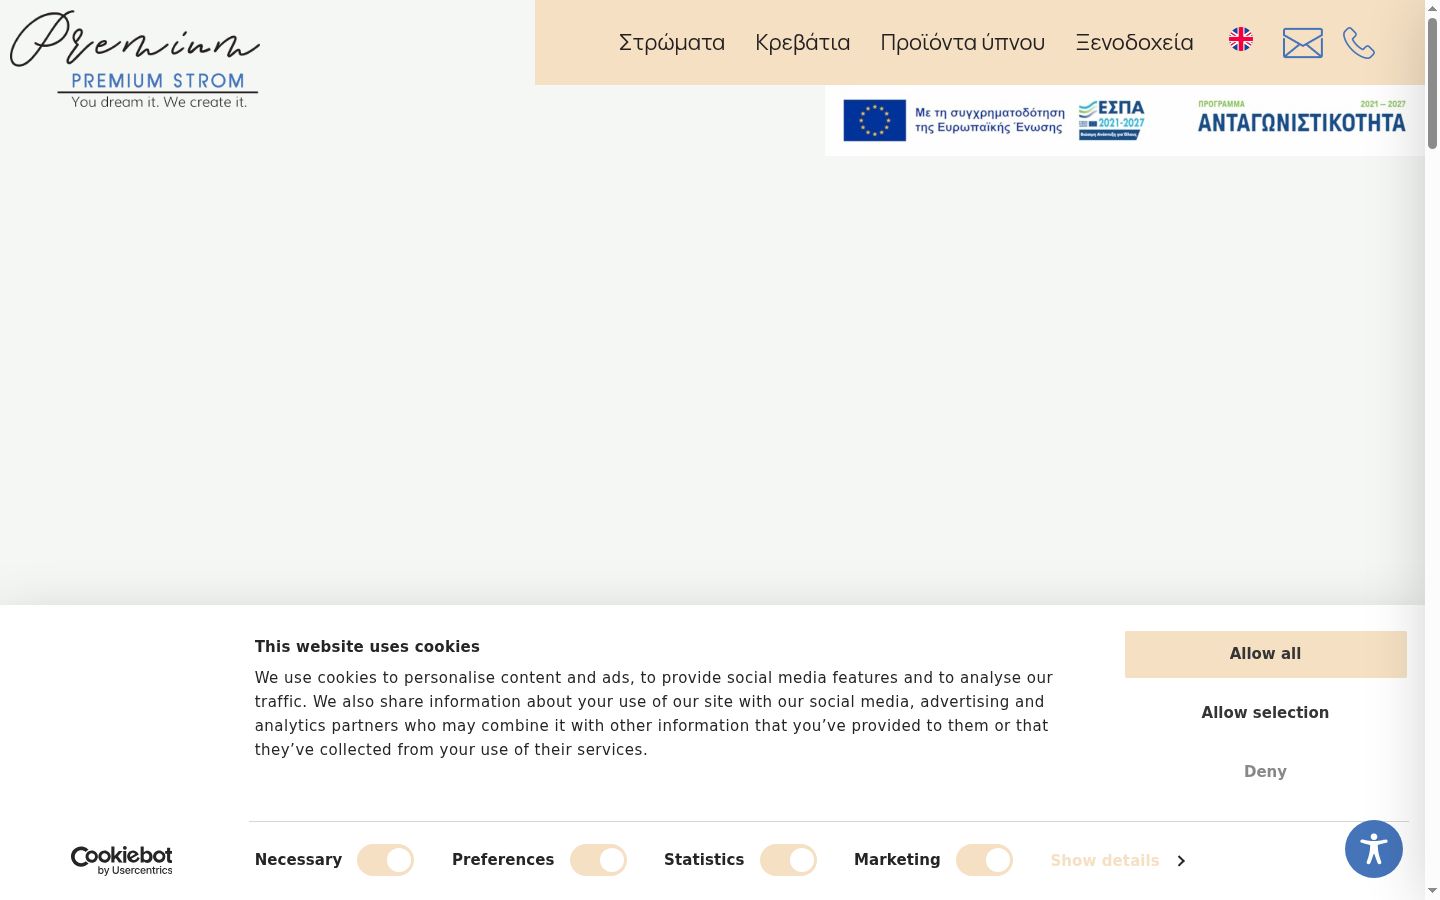Open the Στρώματα menu item
This screenshot has width=1440, height=900.
pyautogui.click(x=672, y=42)
